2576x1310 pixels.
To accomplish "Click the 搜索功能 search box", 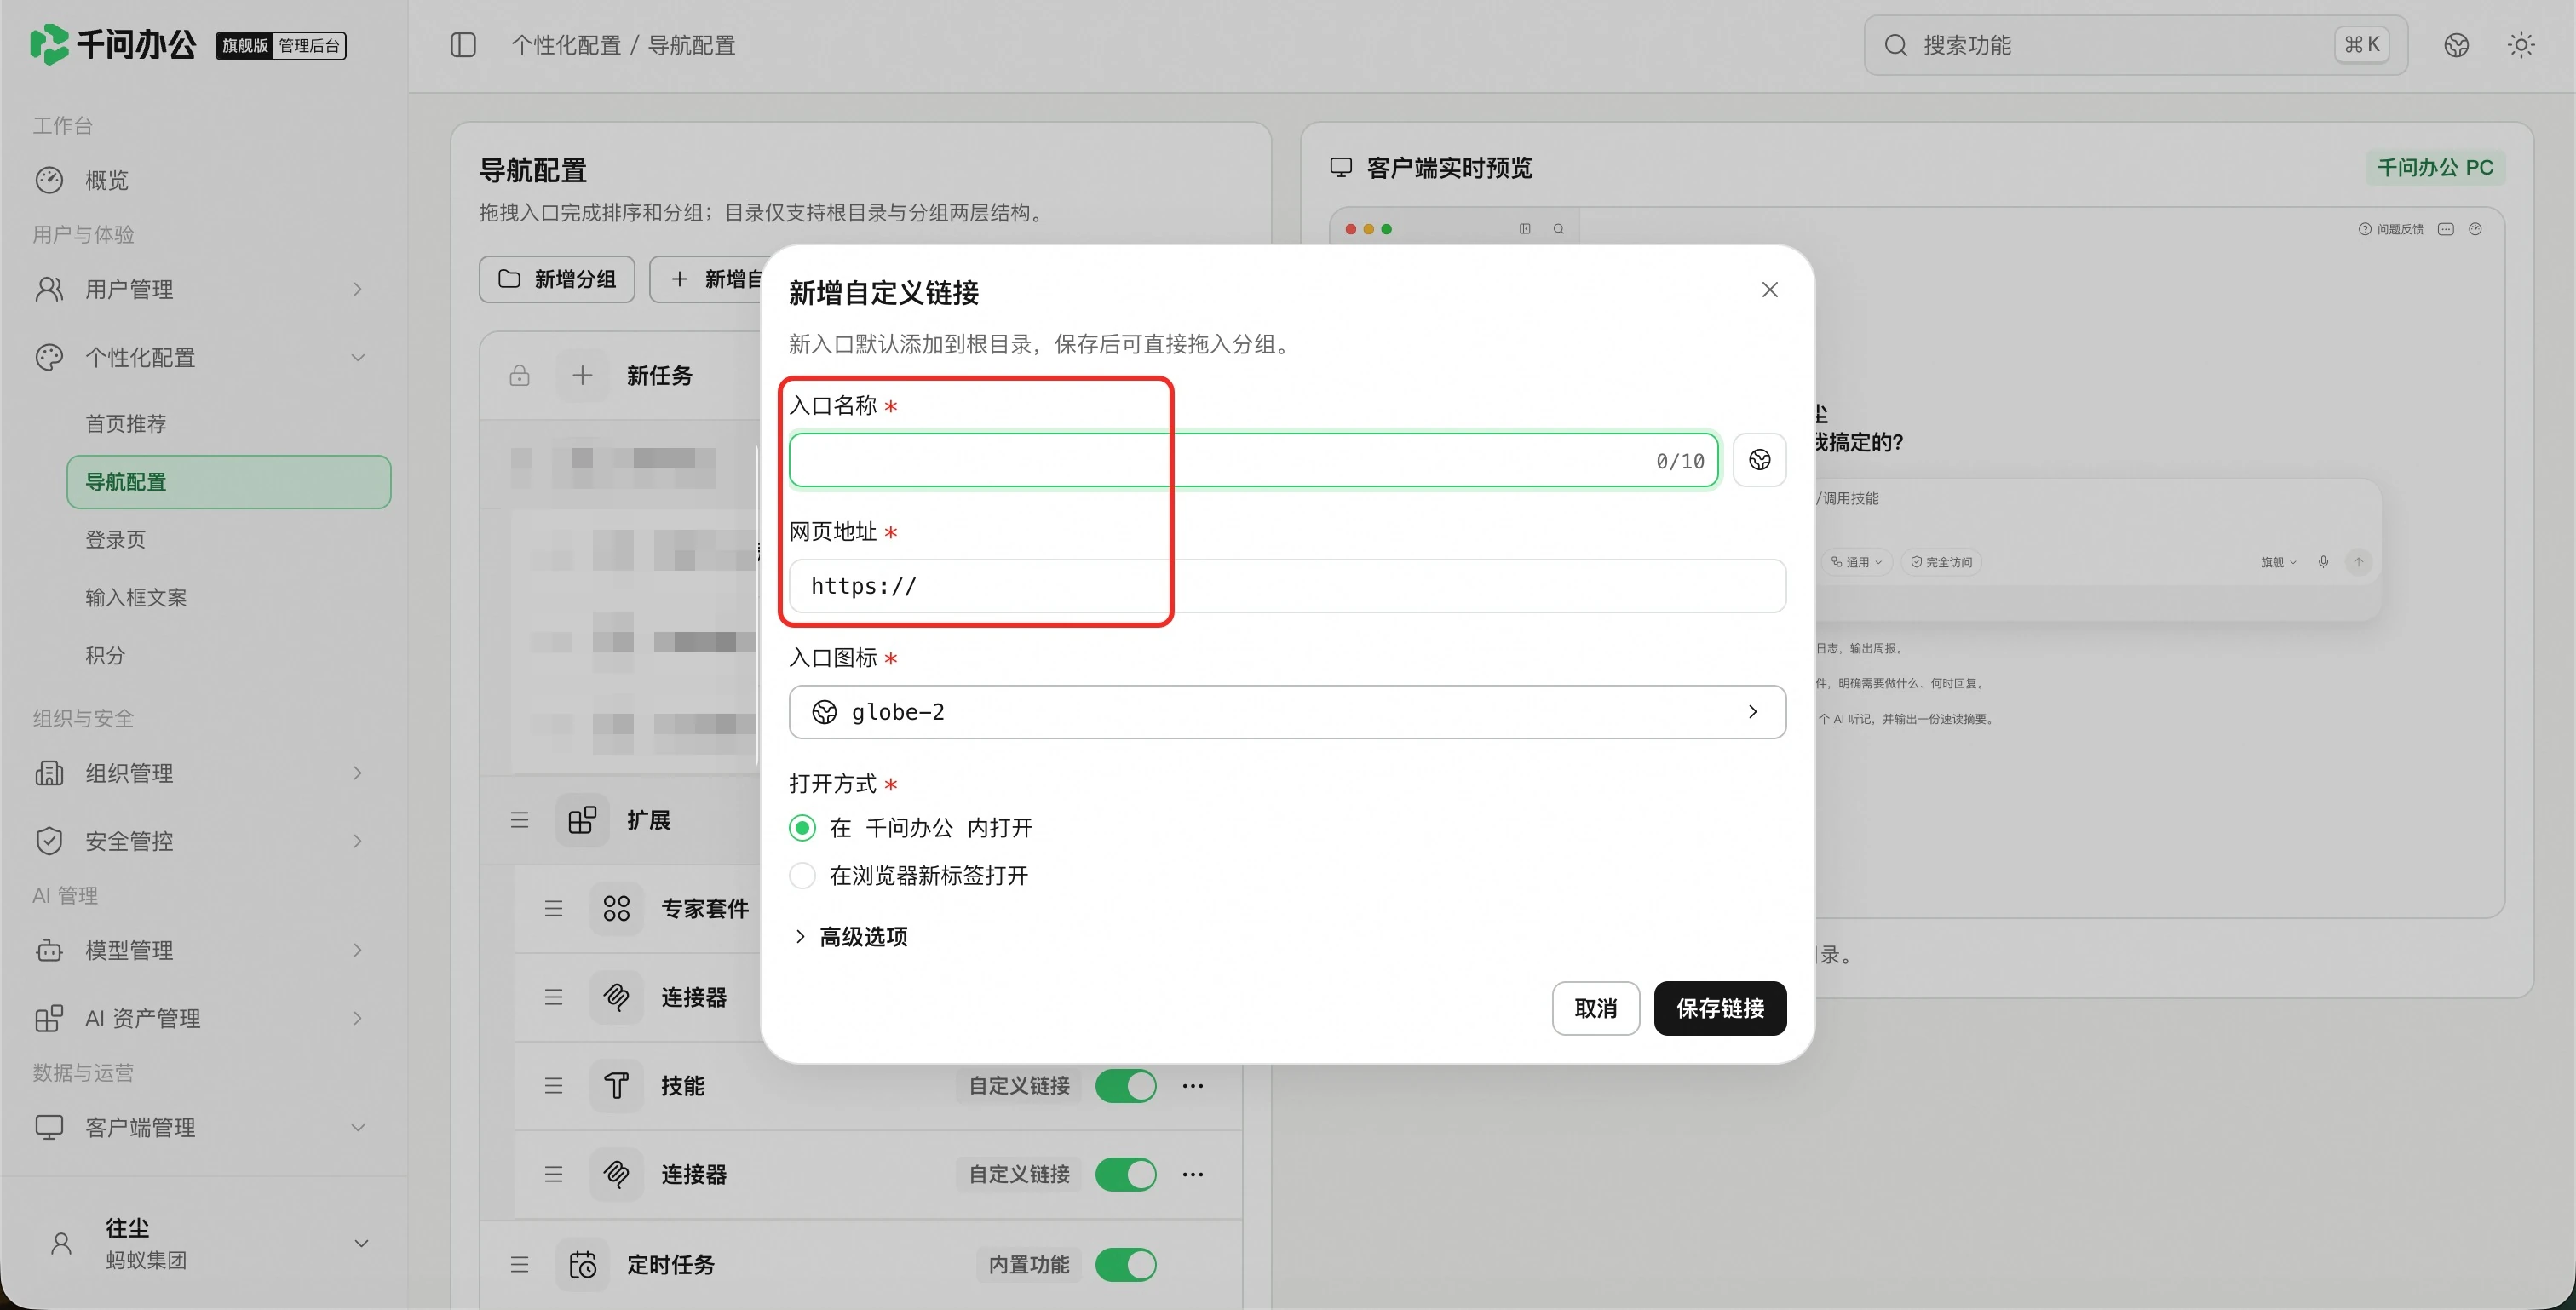I will click(2135, 45).
